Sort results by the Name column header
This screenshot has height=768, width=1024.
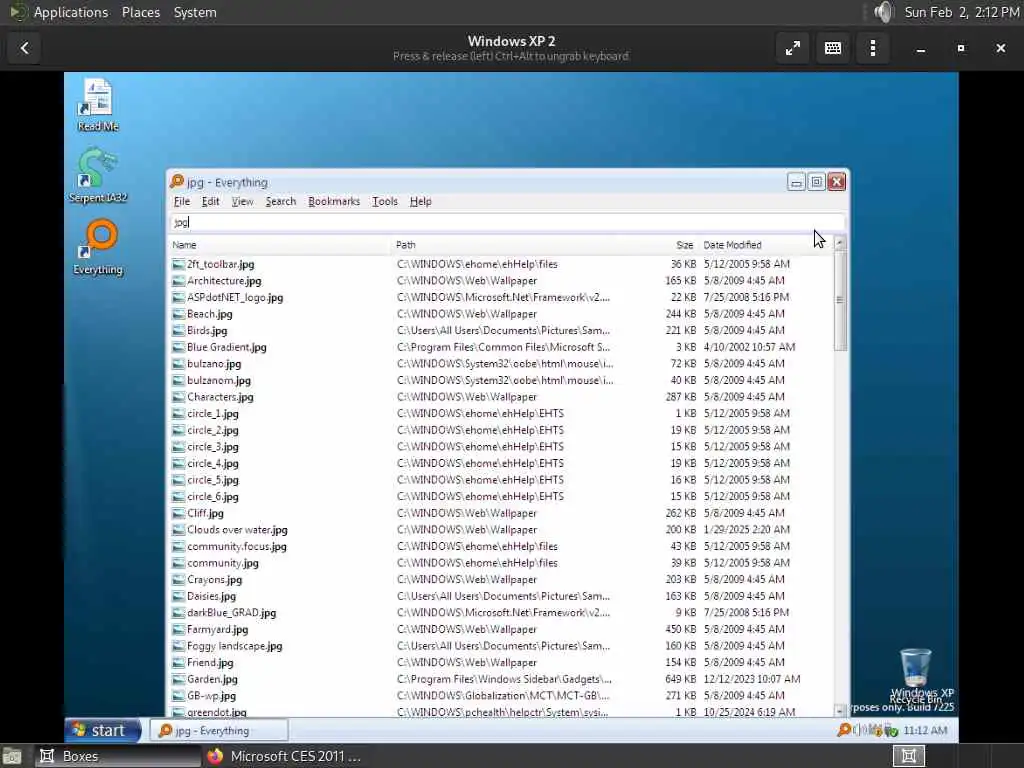click(x=280, y=245)
